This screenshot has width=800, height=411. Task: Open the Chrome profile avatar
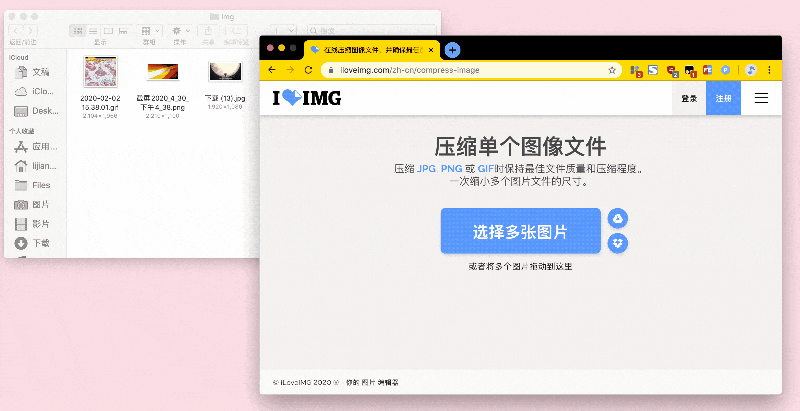(x=751, y=70)
